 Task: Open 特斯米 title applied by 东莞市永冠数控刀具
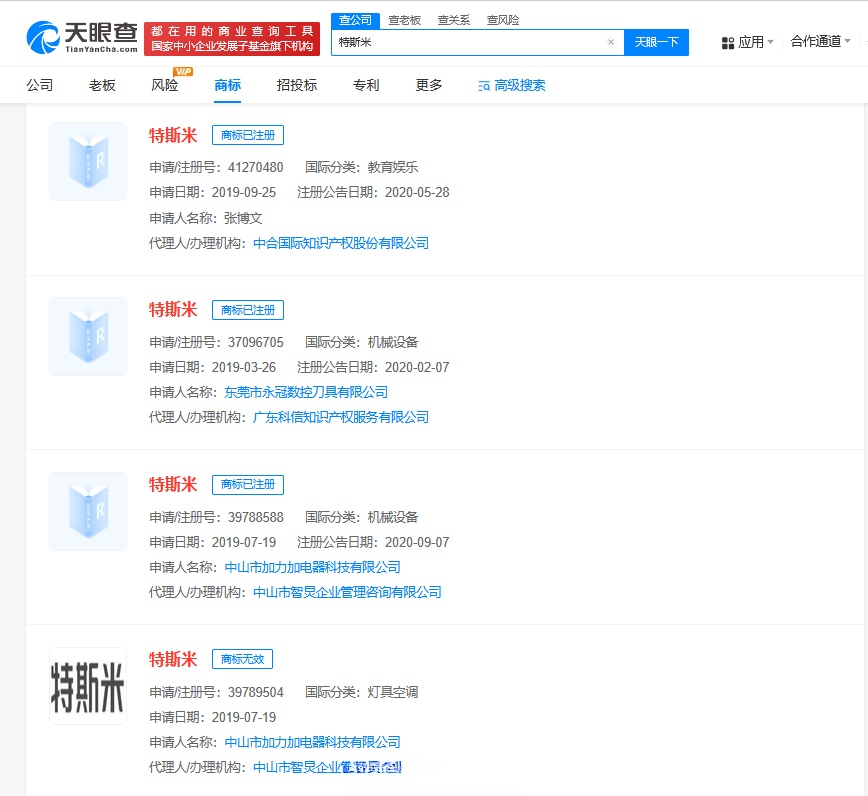click(173, 310)
